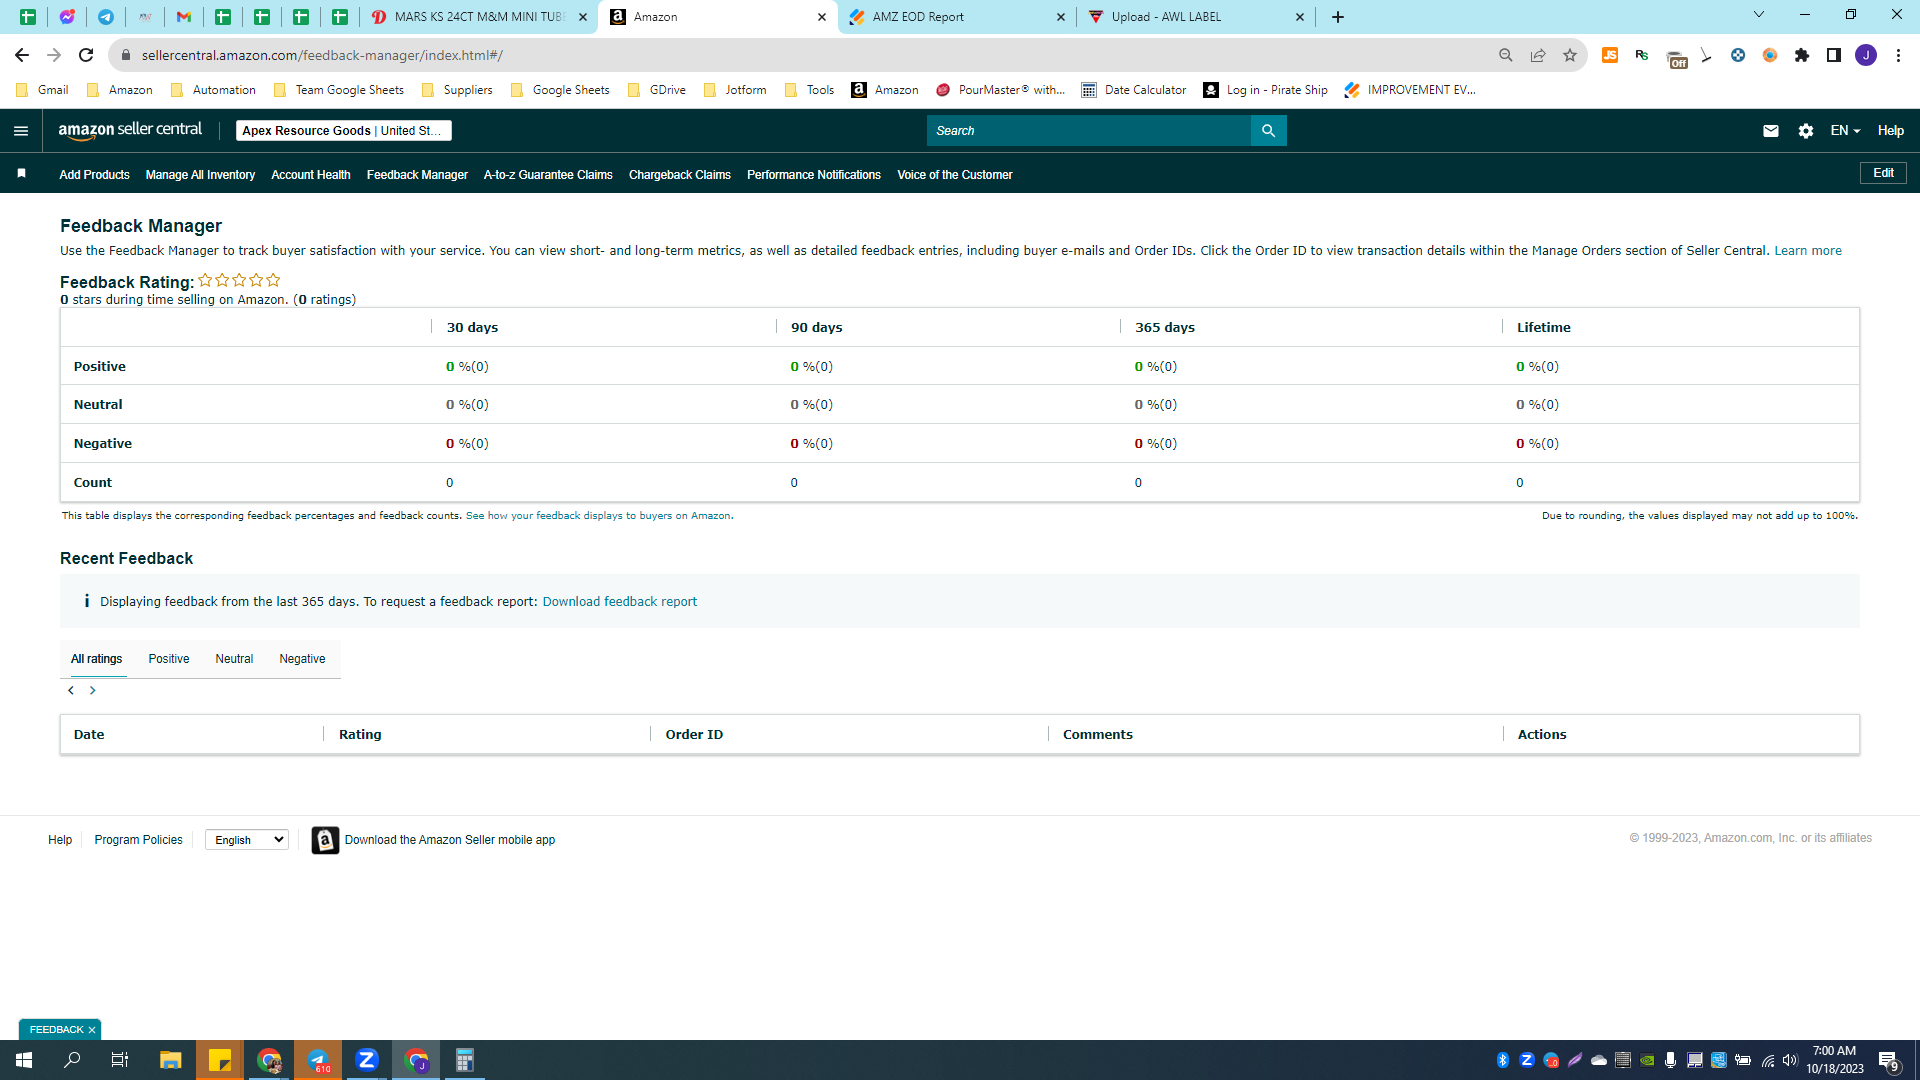Open the Calculator app from the taskbar
Image resolution: width=1920 pixels, height=1080 pixels.
point(465,1060)
